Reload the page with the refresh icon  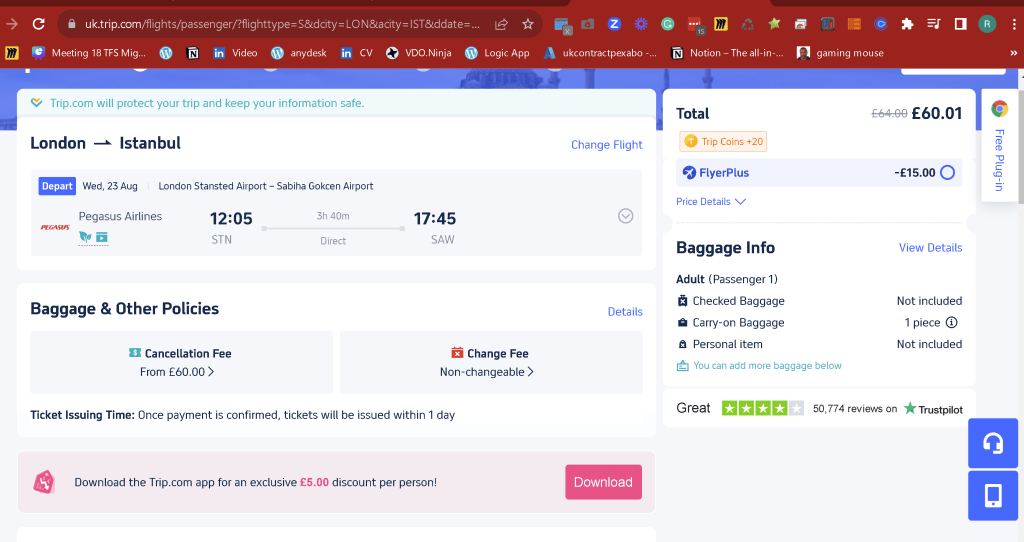pos(39,24)
